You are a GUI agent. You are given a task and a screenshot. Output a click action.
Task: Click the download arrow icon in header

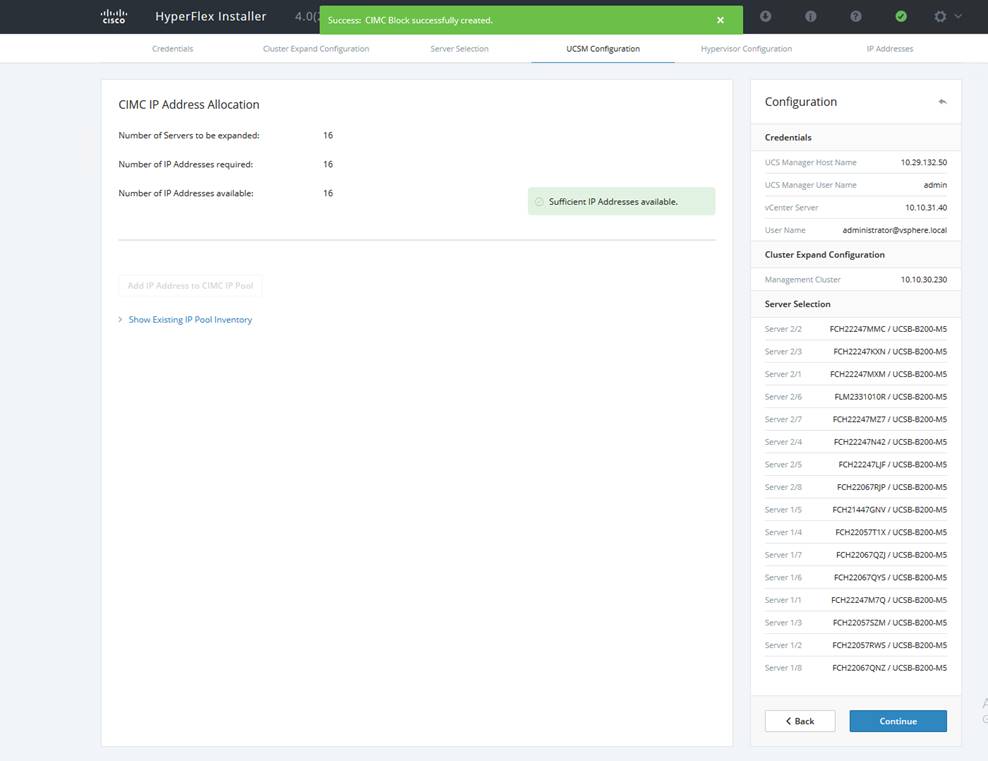pyautogui.click(x=766, y=16)
